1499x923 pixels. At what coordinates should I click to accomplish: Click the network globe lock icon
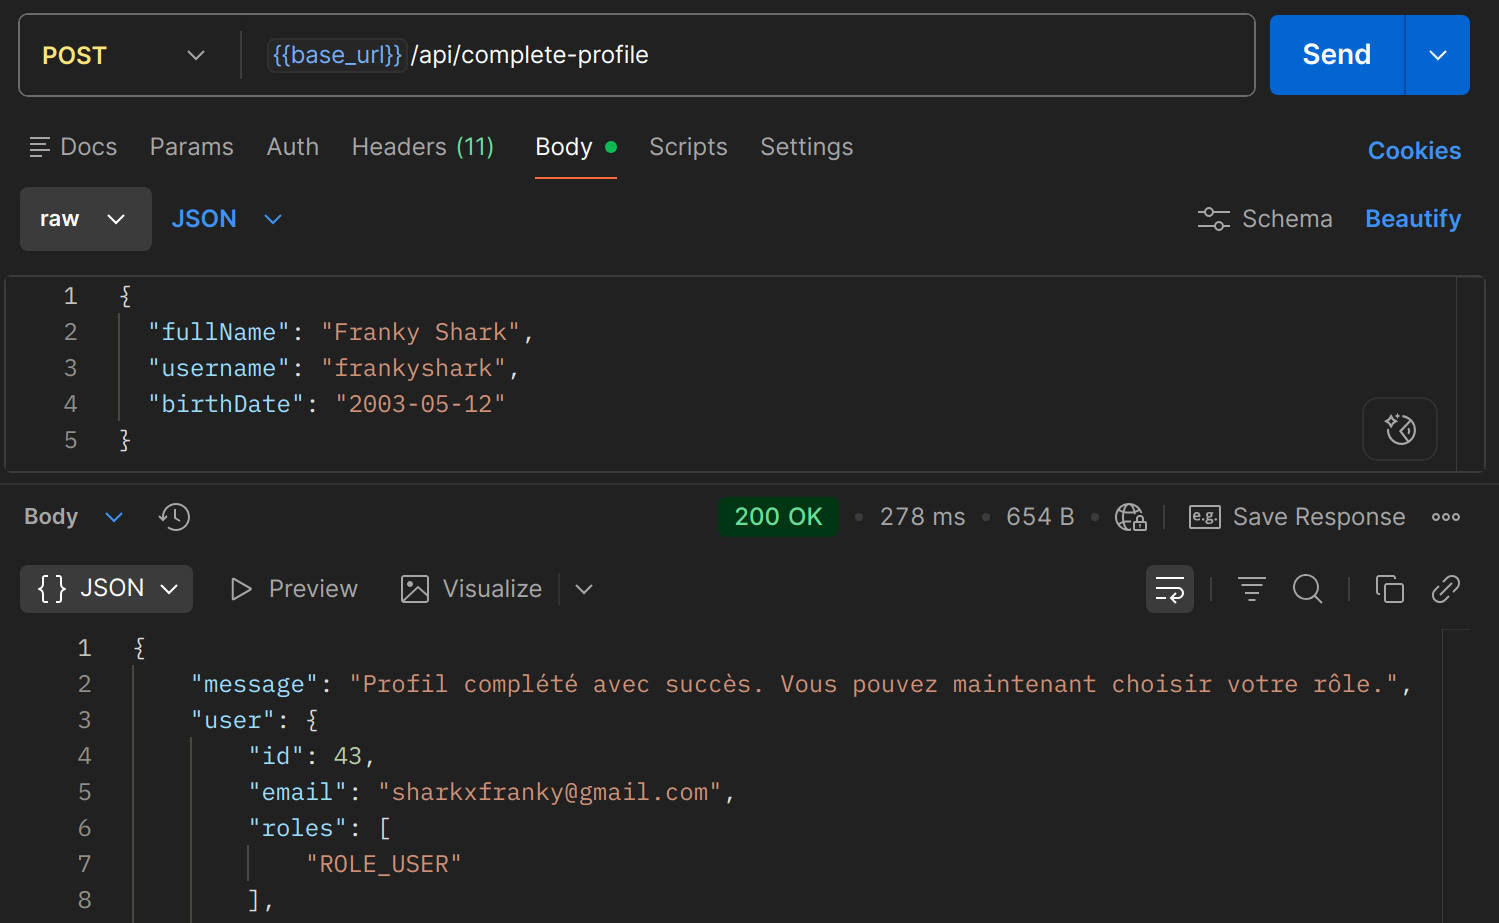(x=1131, y=517)
